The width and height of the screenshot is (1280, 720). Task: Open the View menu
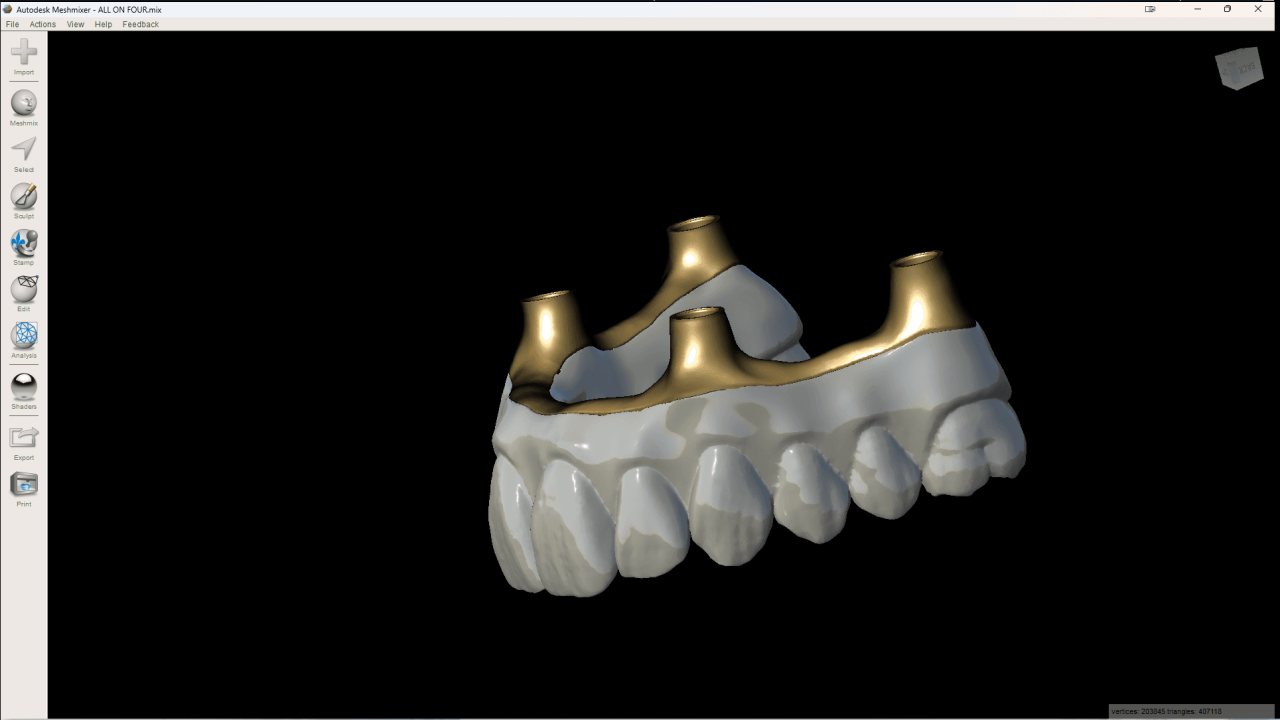point(76,24)
